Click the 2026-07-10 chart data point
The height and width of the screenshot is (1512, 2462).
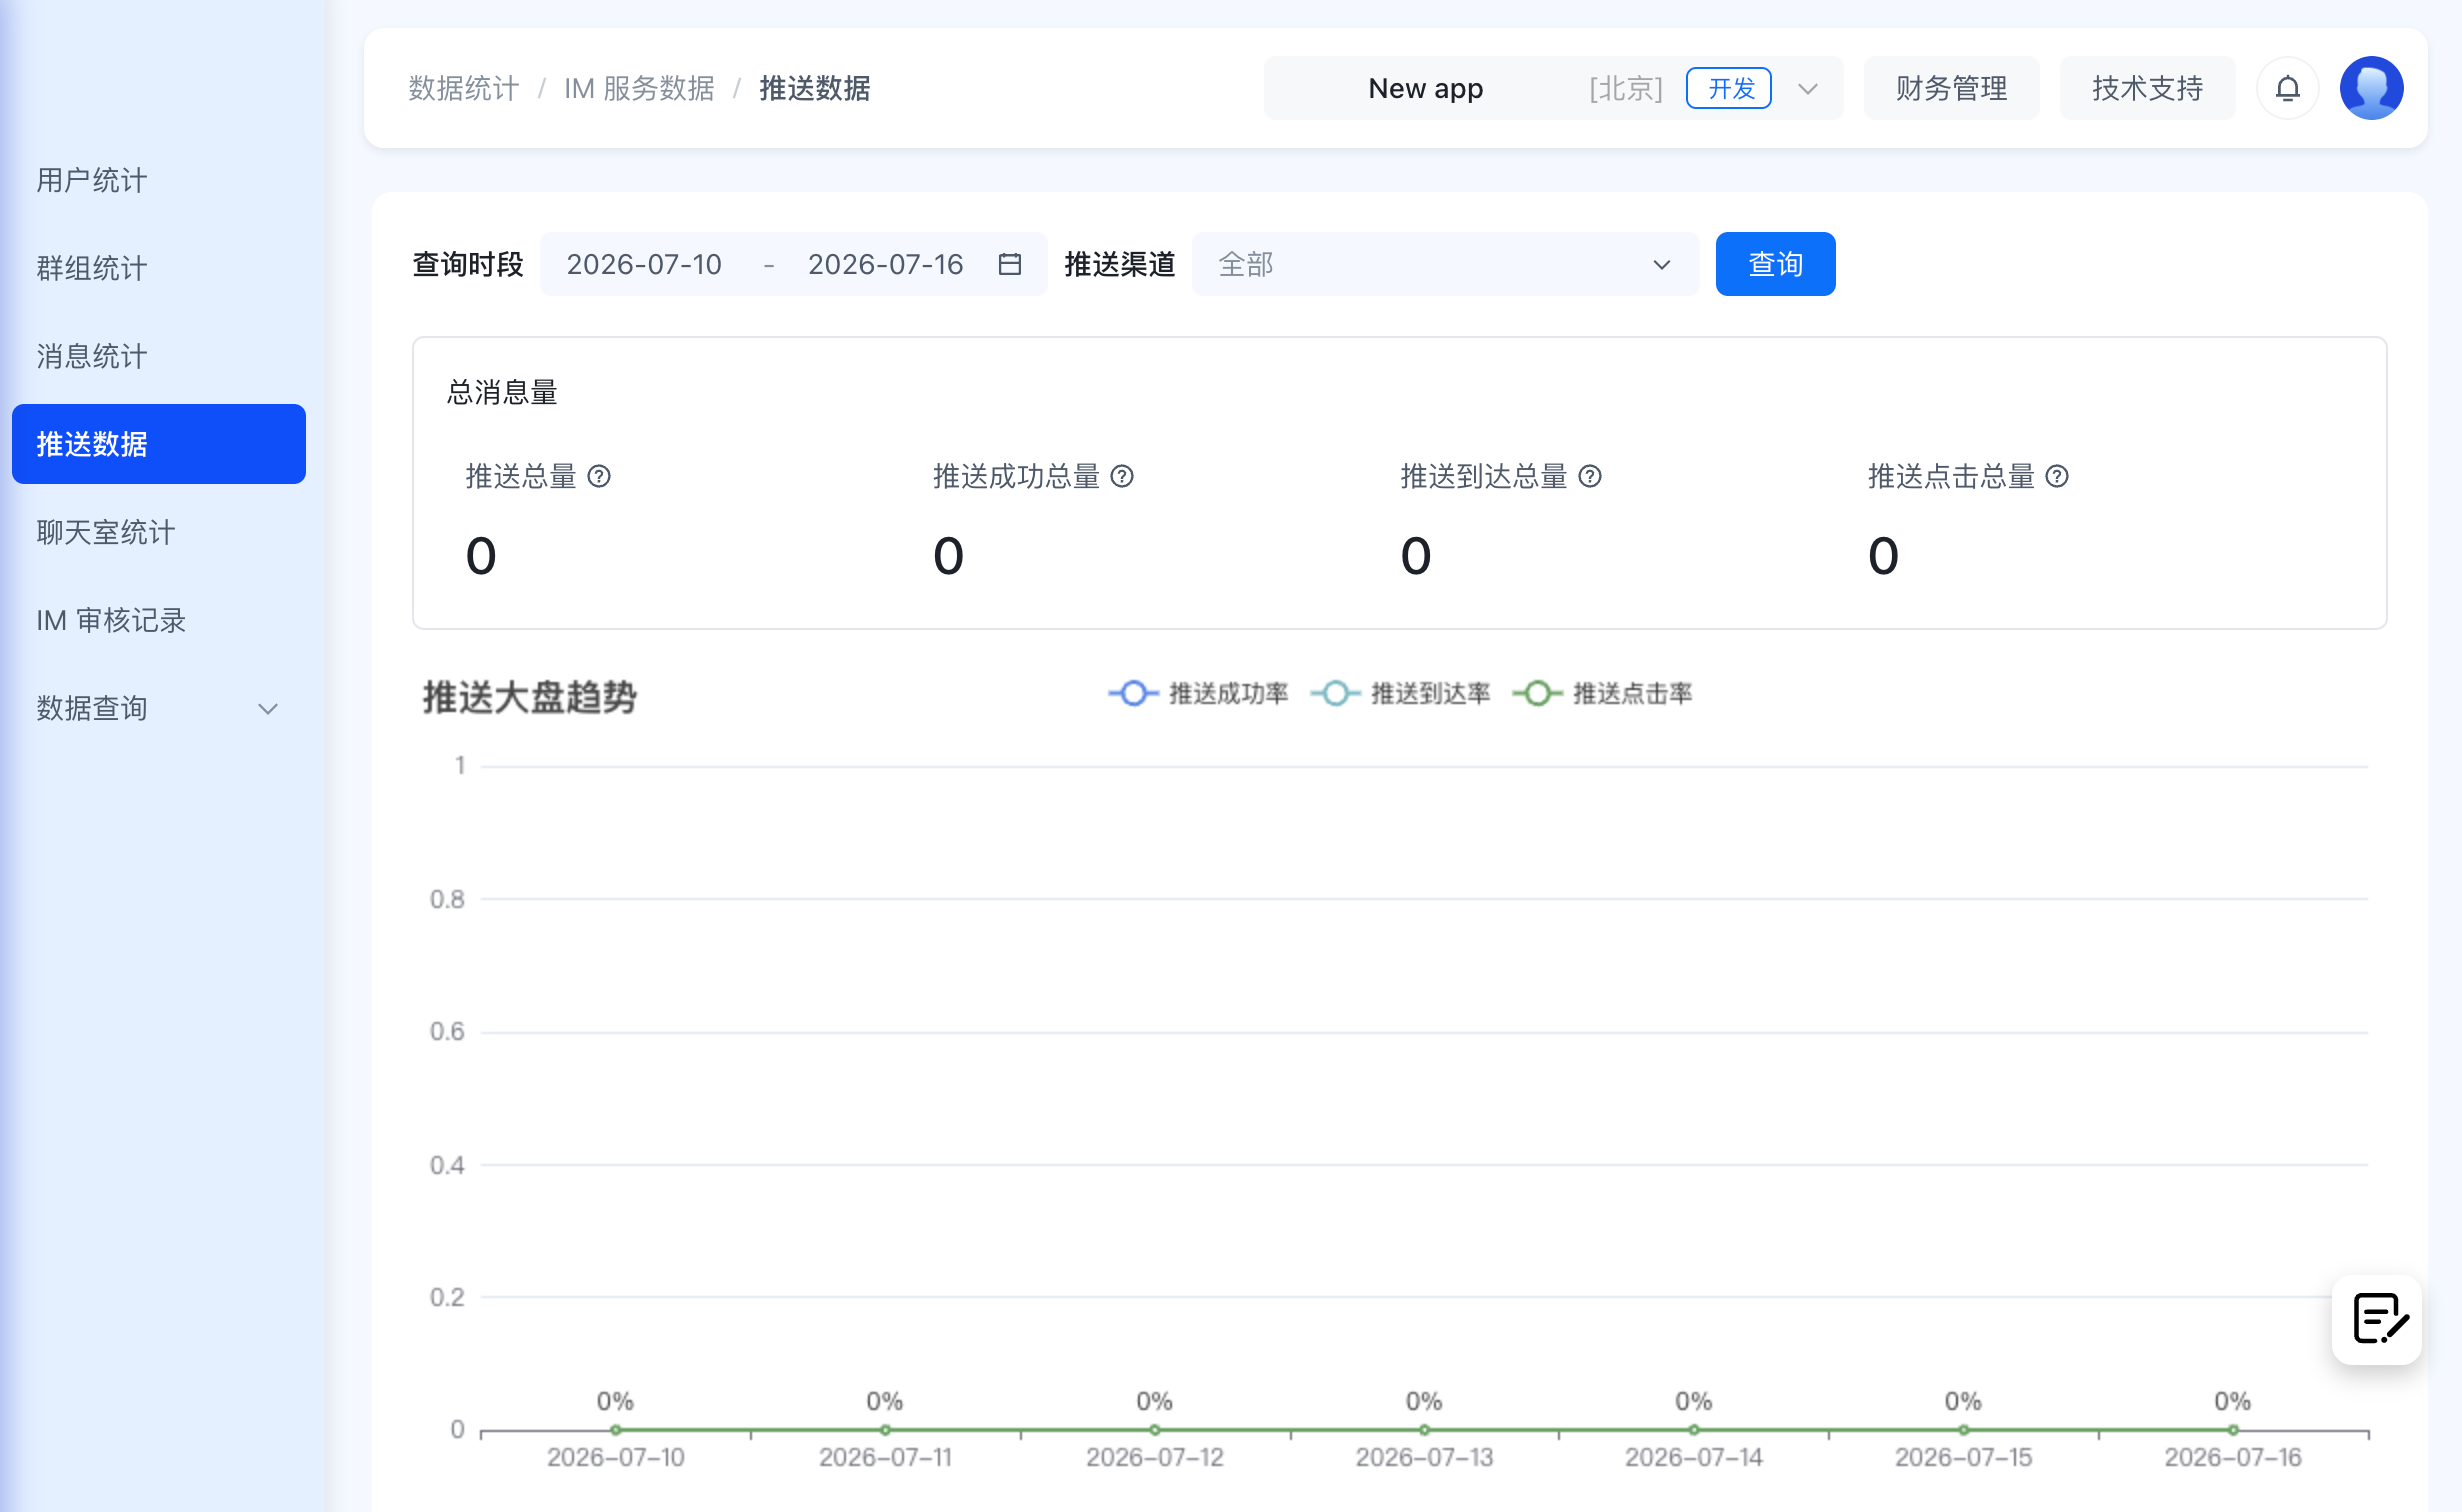(x=616, y=1430)
